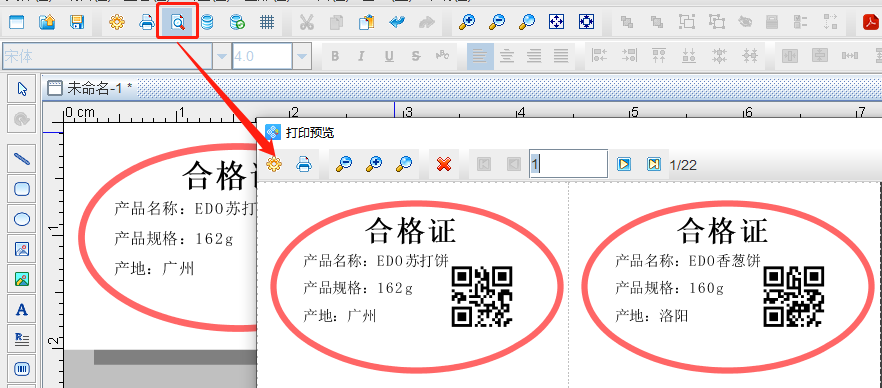Image resolution: width=882 pixels, height=388 pixels.
Task: Toggle bold text formatting
Action: [x=335, y=56]
